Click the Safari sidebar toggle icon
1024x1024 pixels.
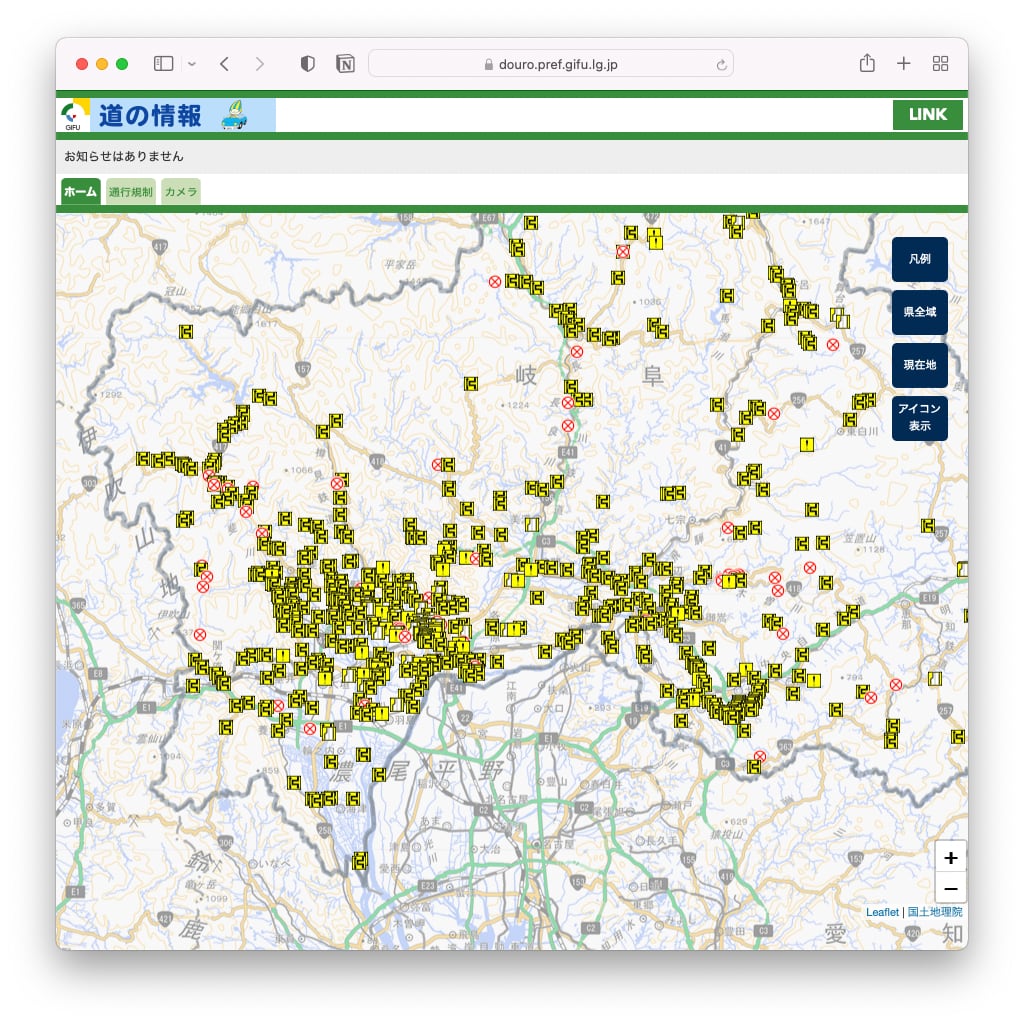[x=163, y=64]
